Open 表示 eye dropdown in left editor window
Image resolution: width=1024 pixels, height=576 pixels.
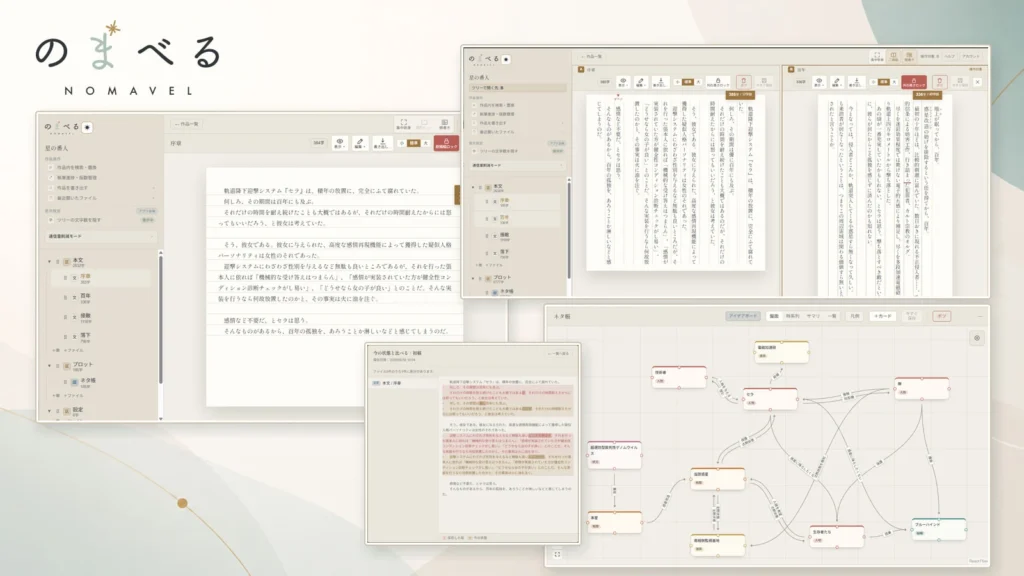[339, 143]
